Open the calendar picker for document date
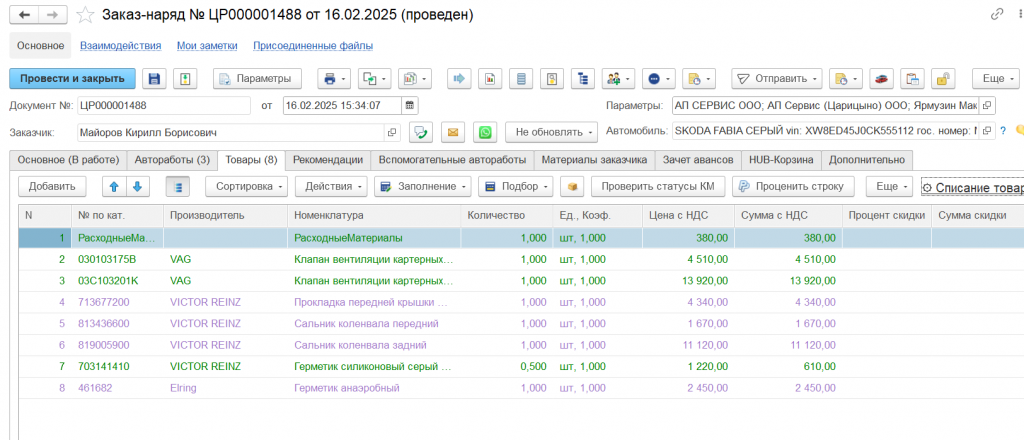This screenshot has height=440, width=1024. pyautogui.click(x=410, y=105)
